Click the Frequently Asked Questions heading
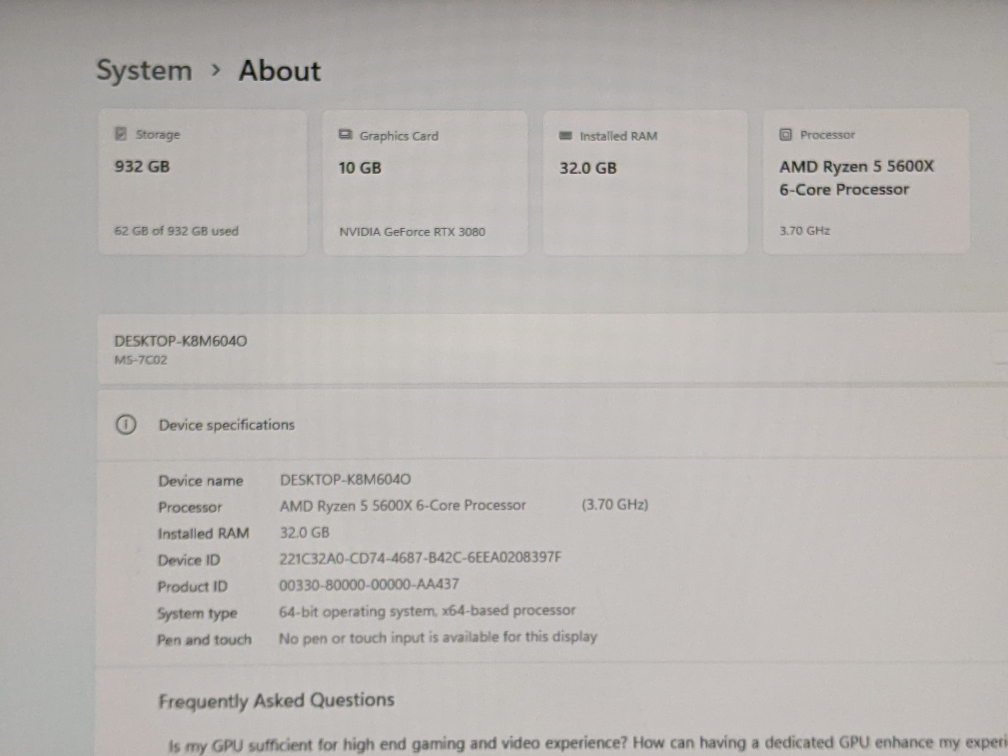 click(276, 700)
